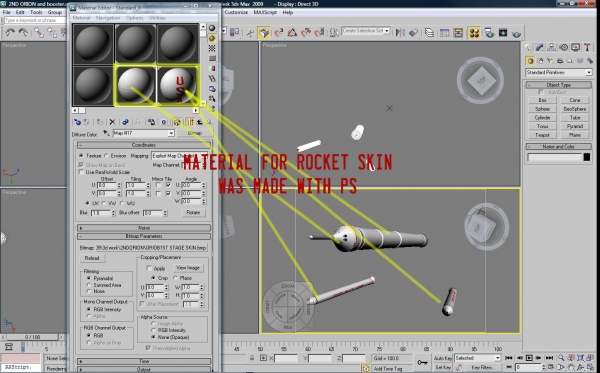Open the Motion panel tab icon

point(563,47)
